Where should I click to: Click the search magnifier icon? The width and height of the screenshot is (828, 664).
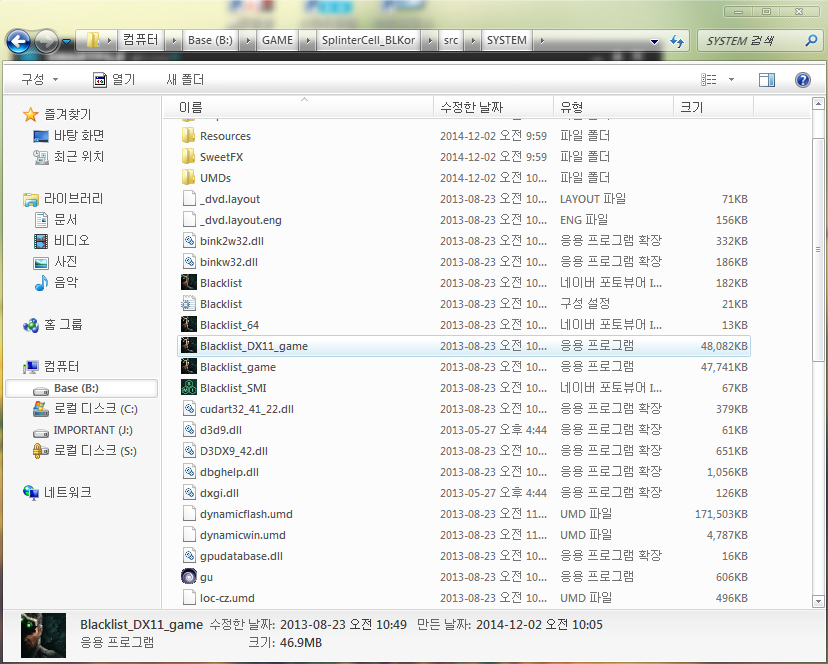pyautogui.click(x=811, y=40)
